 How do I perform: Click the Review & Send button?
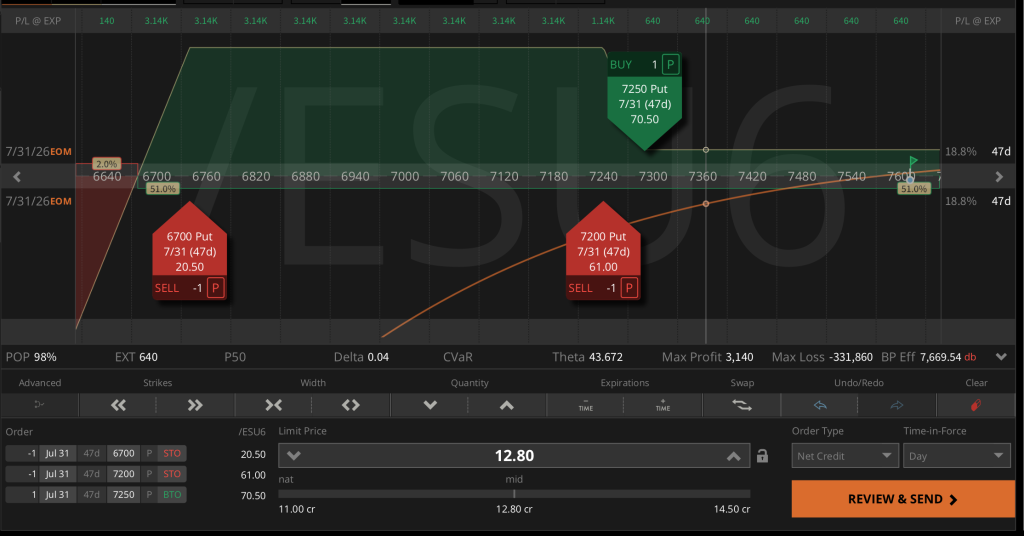903,499
